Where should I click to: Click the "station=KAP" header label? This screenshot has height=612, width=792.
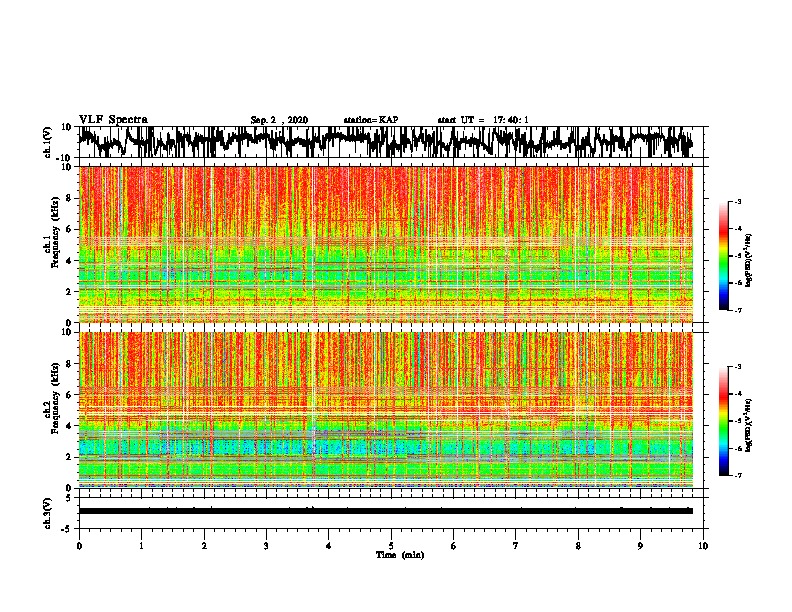click(370, 120)
